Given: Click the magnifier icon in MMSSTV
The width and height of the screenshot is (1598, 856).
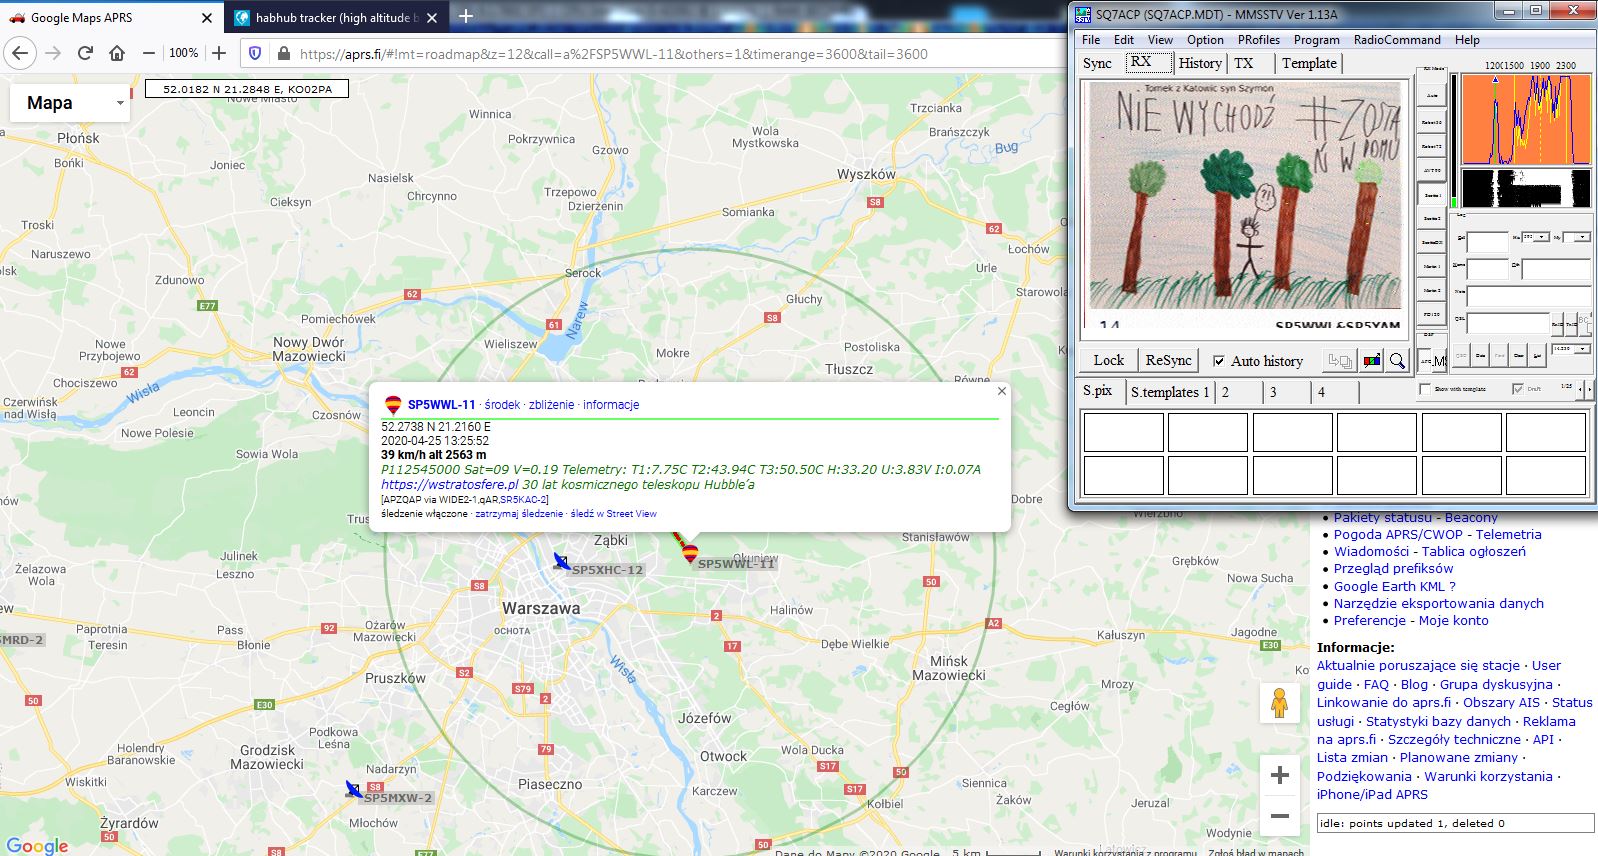Looking at the screenshot, I should [1397, 361].
